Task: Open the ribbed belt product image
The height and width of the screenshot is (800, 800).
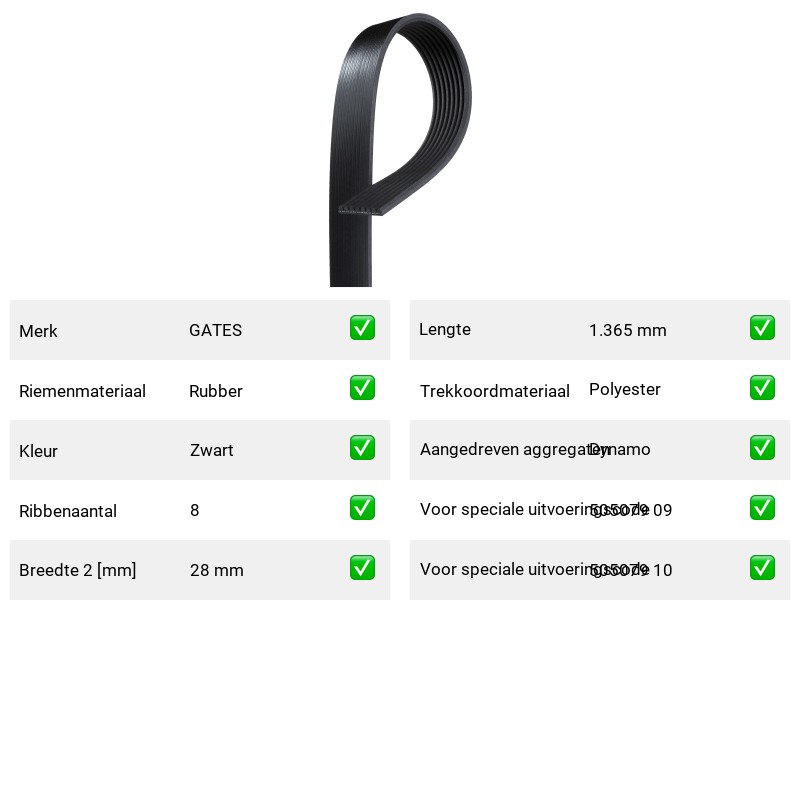Action: (401, 149)
